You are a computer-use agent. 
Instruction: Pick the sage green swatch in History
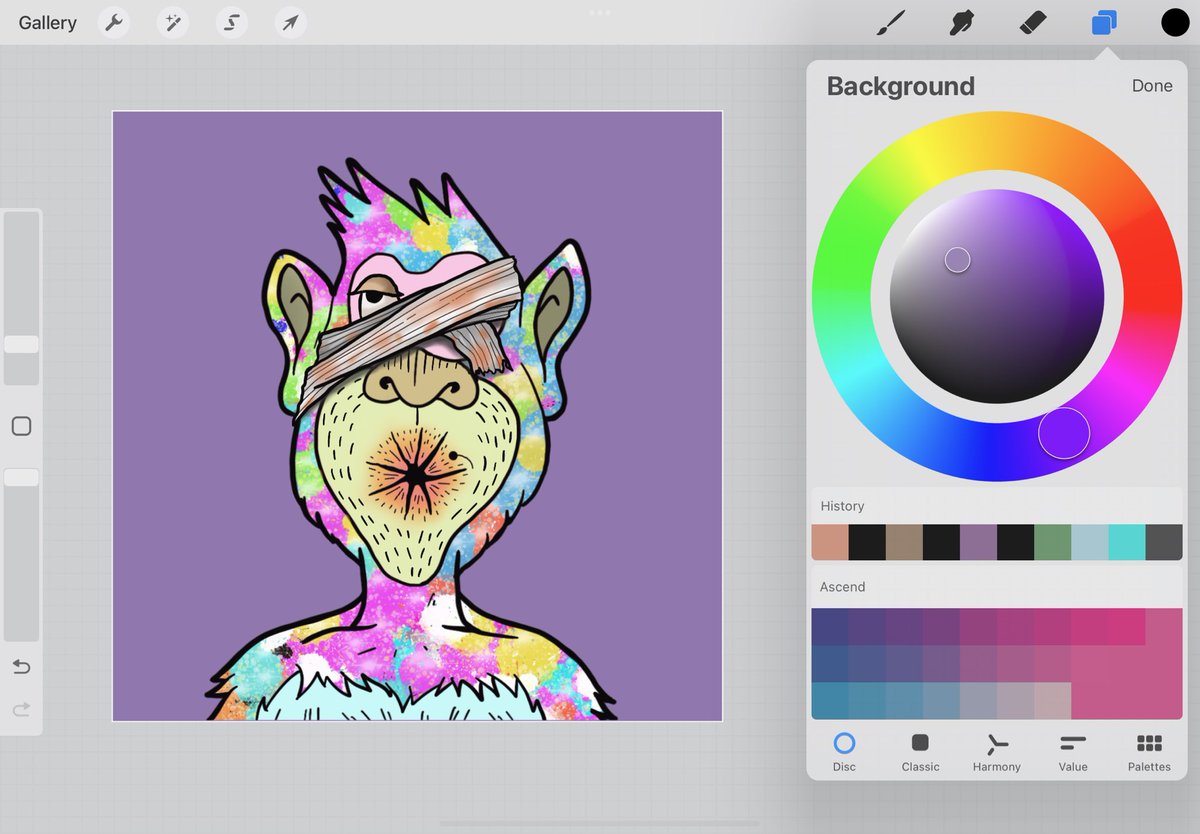(1052, 542)
